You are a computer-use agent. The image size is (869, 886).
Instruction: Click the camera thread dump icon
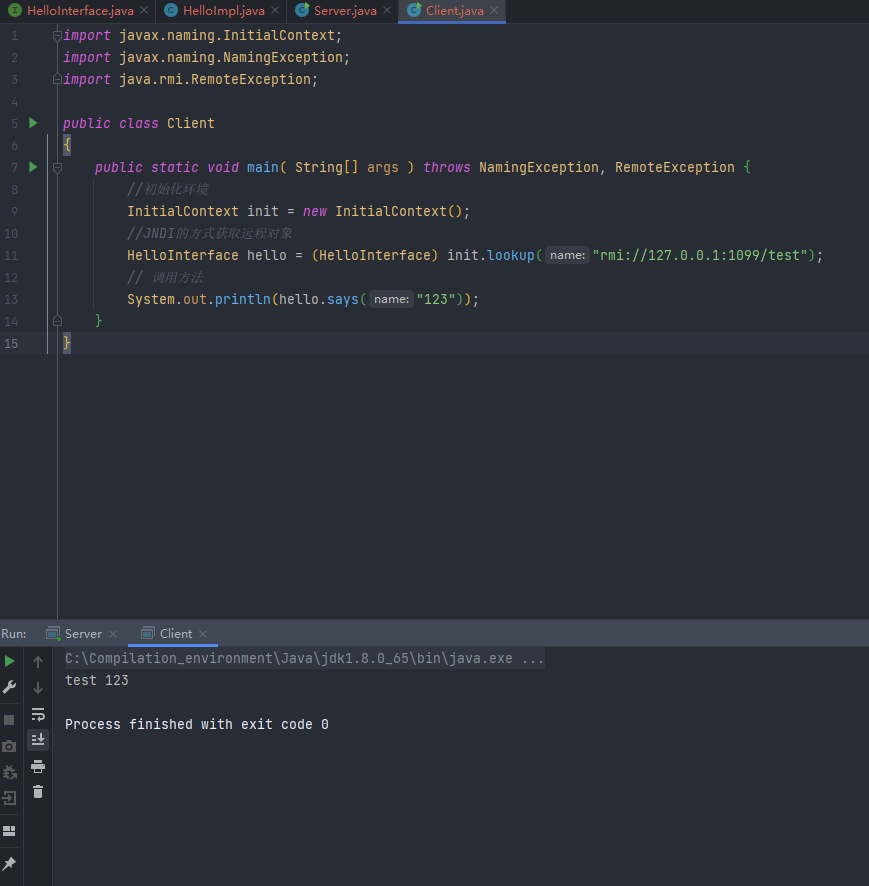coord(9,746)
